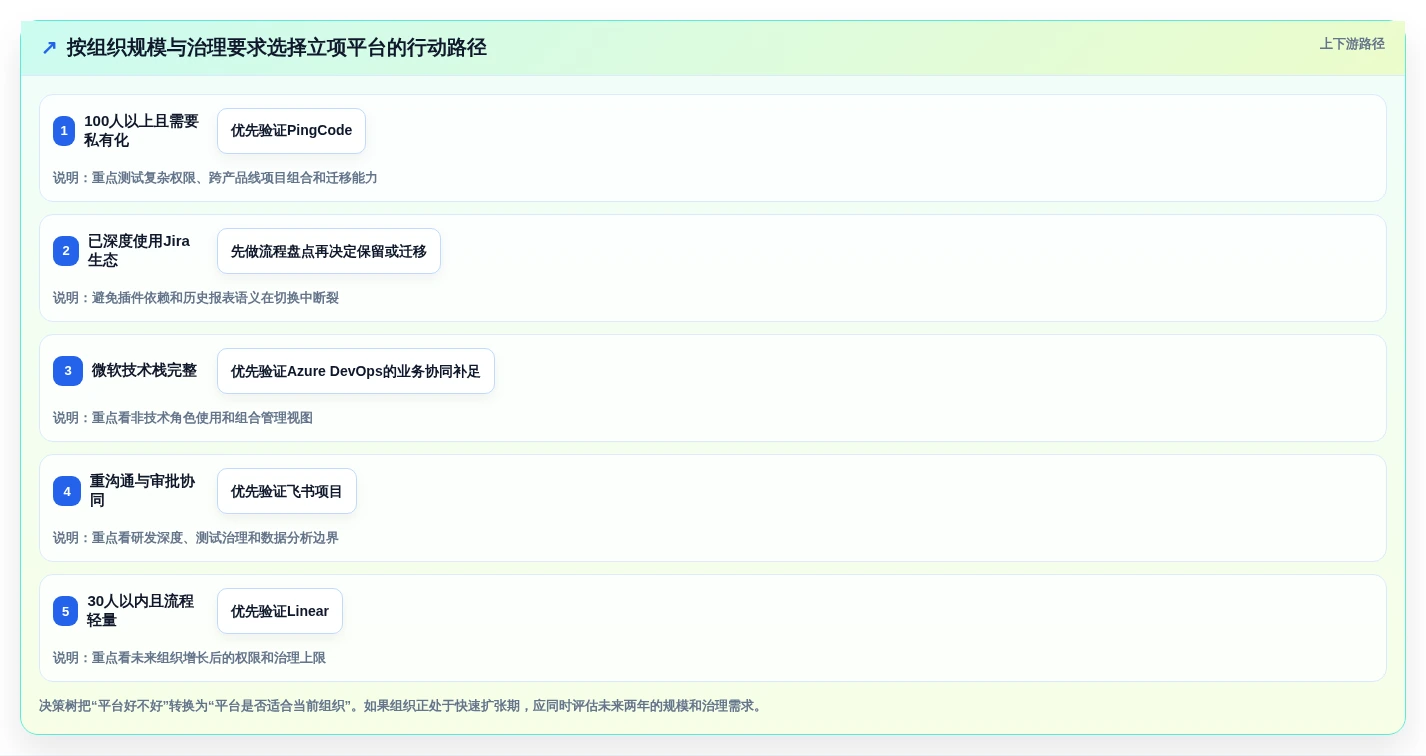1426x756 pixels.
Task: Select step number badge 3
Action: click(x=68, y=371)
